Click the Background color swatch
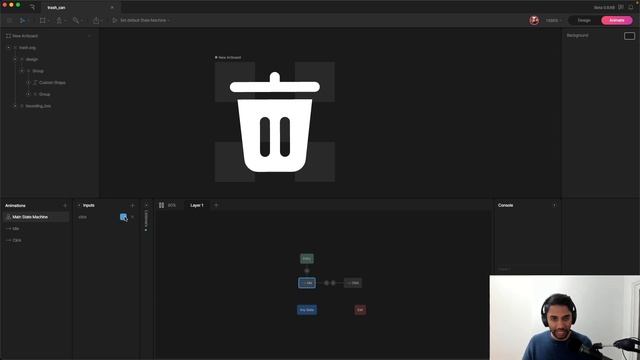This screenshot has width=640, height=360. click(x=629, y=36)
